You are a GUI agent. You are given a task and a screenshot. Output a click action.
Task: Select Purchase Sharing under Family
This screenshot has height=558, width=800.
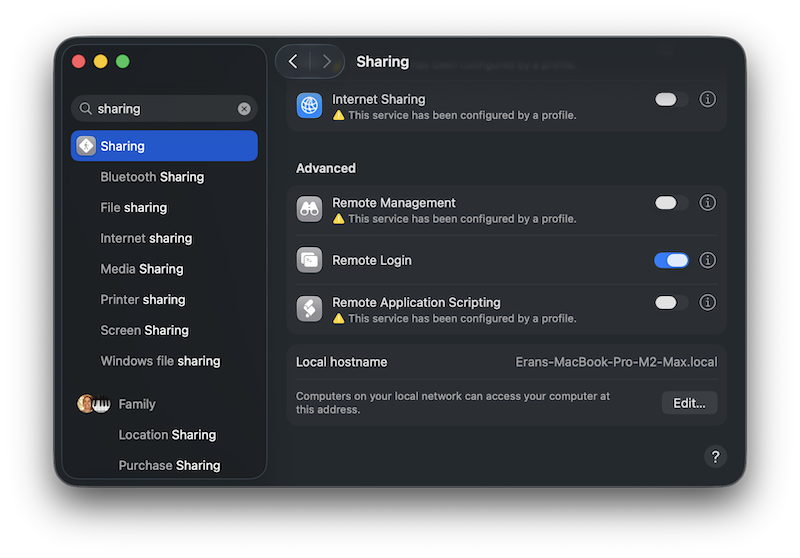click(x=169, y=465)
